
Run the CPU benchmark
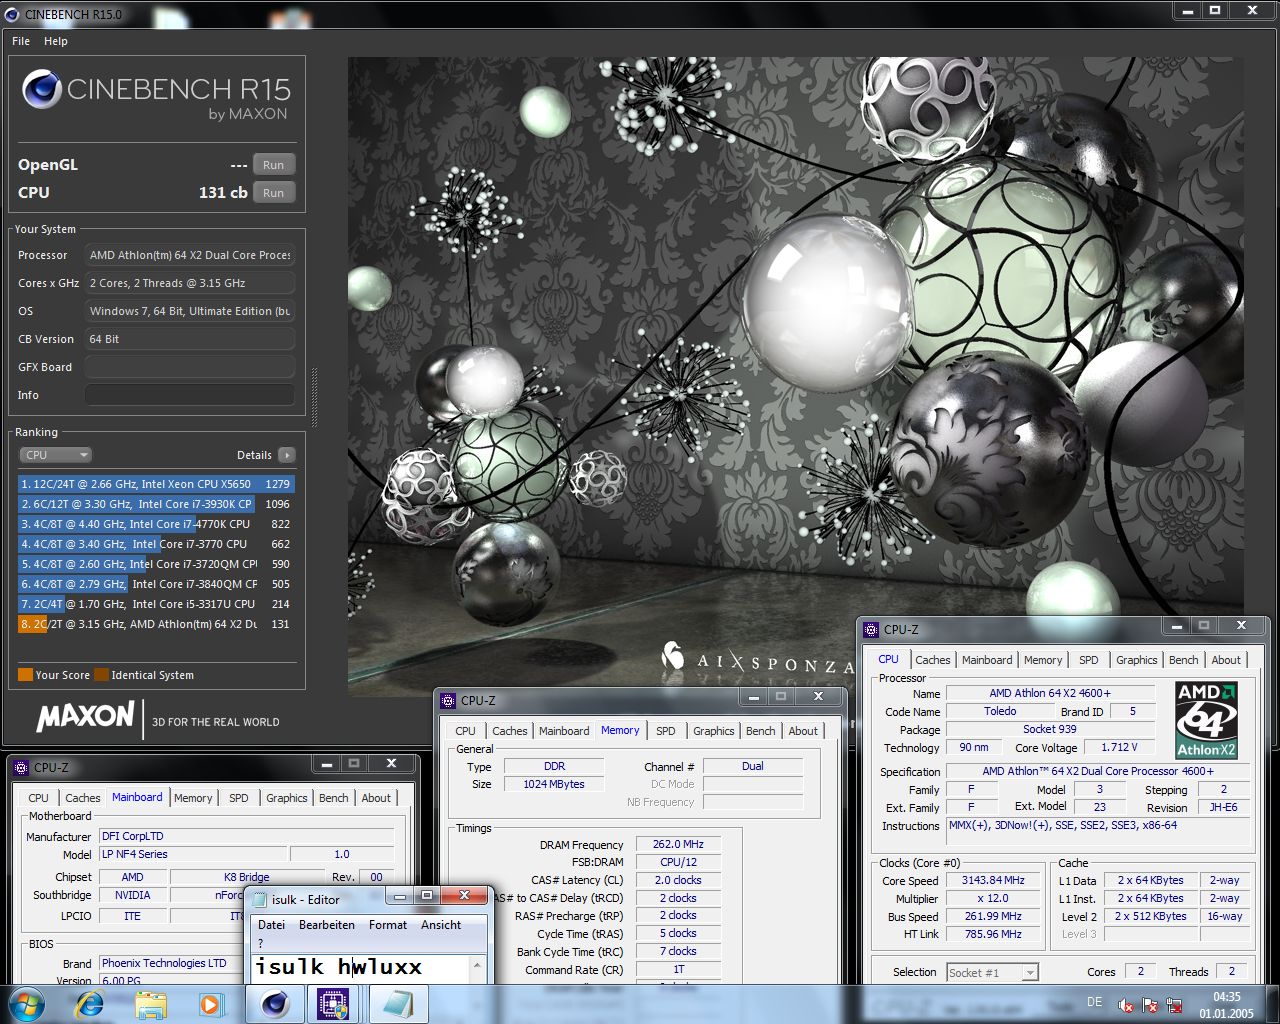[273, 193]
